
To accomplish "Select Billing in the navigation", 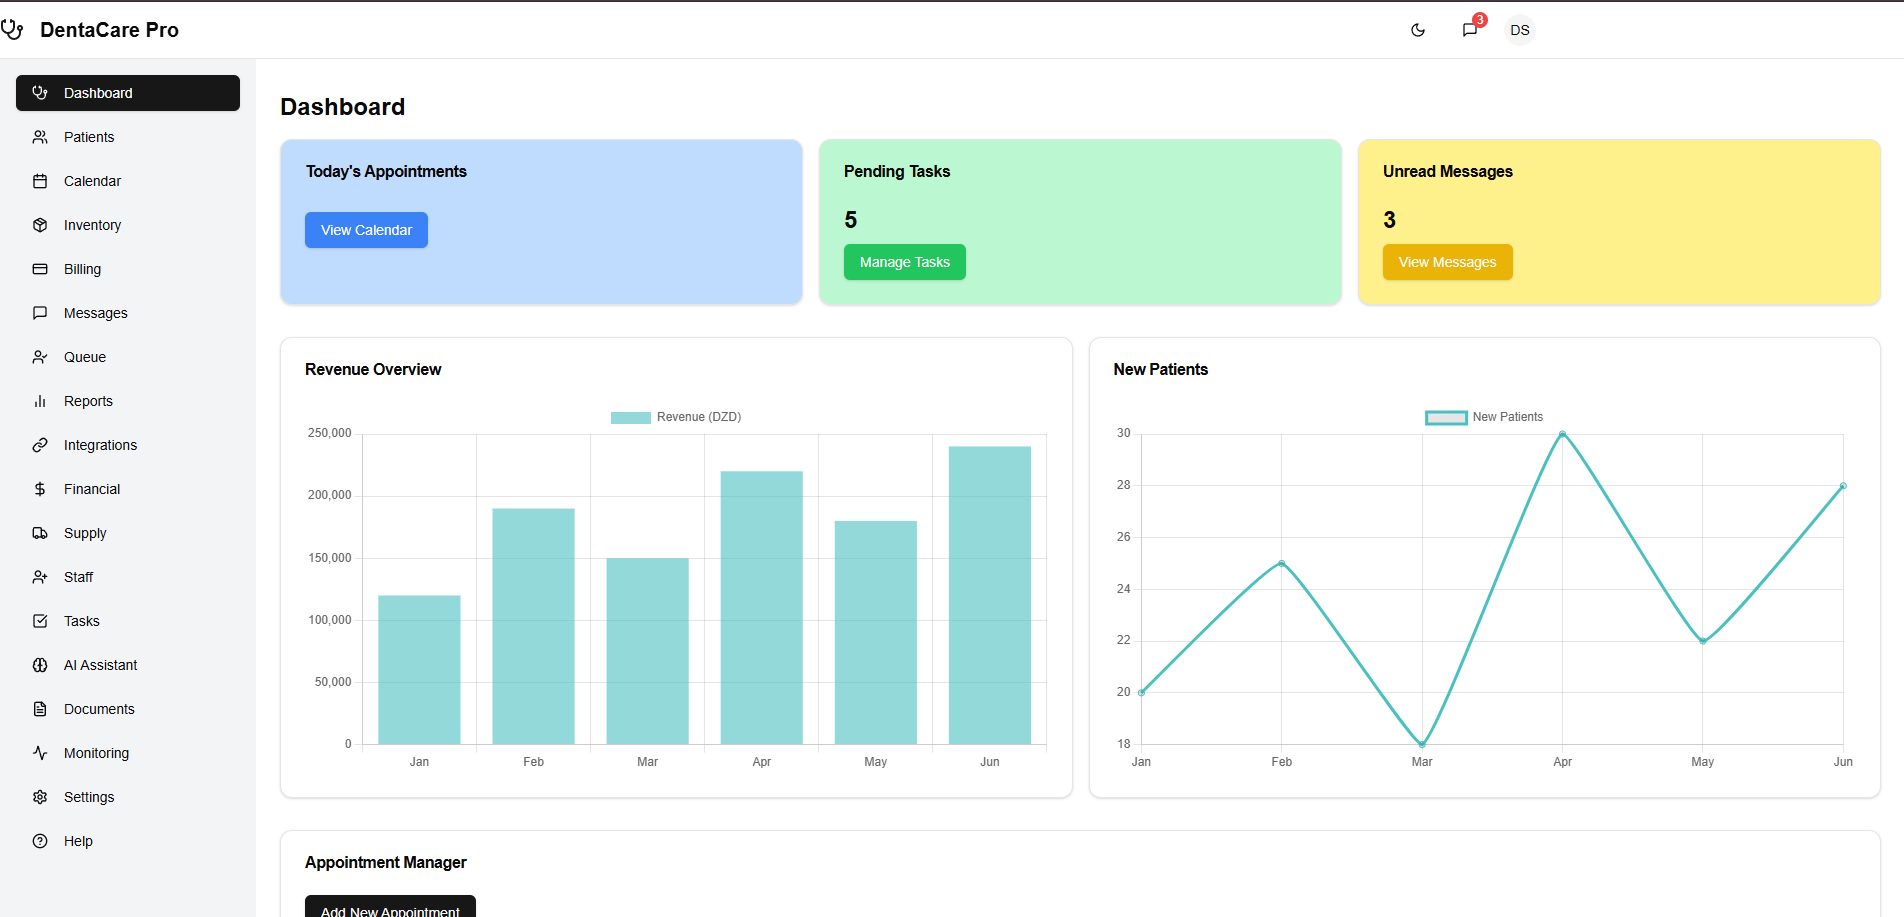I will (x=128, y=269).
